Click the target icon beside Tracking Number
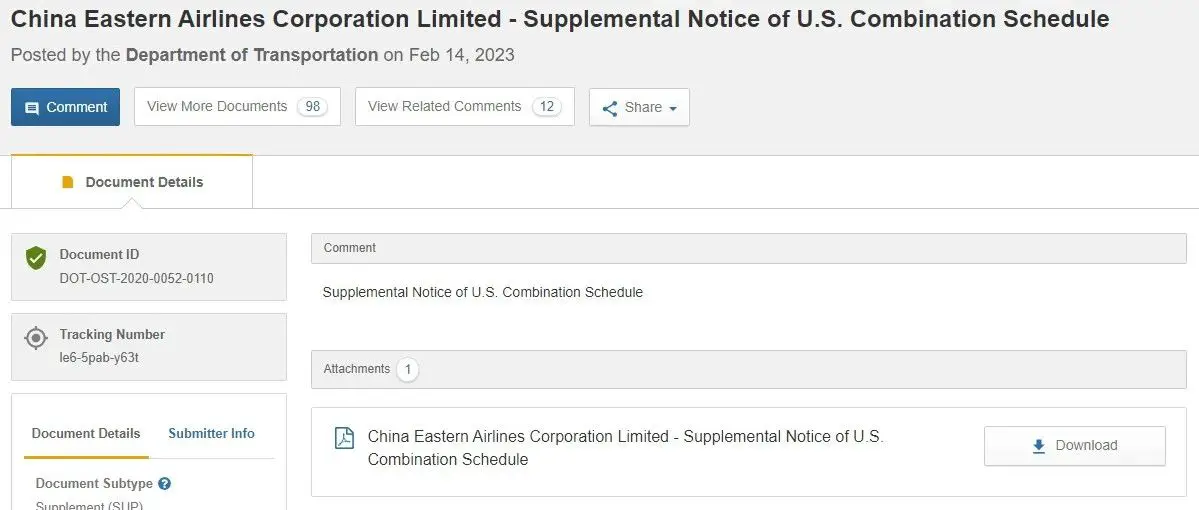The height and width of the screenshot is (510, 1199). (36, 338)
